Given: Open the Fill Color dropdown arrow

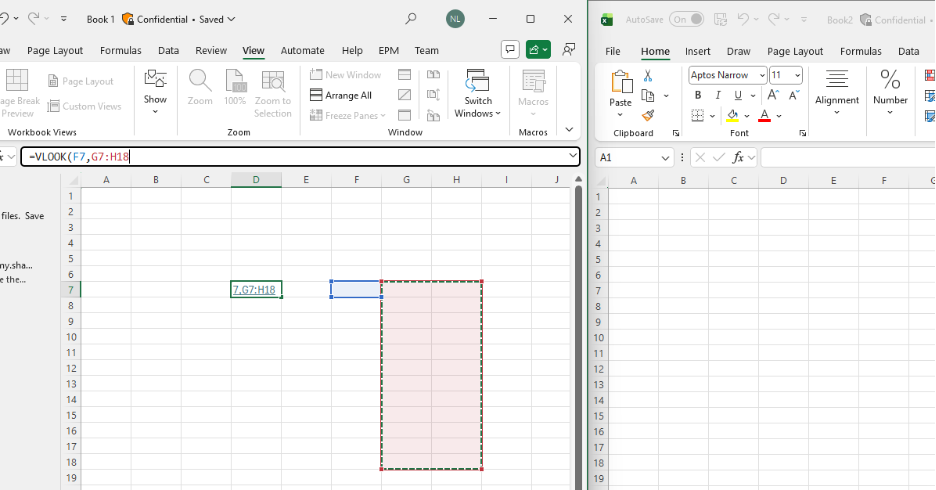Looking at the screenshot, I should point(747,116).
